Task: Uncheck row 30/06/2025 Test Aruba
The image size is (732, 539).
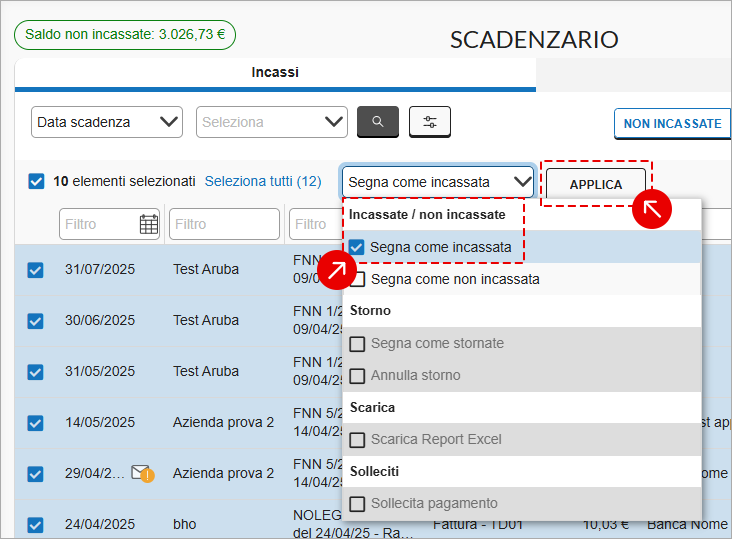Action: pos(35,321)
